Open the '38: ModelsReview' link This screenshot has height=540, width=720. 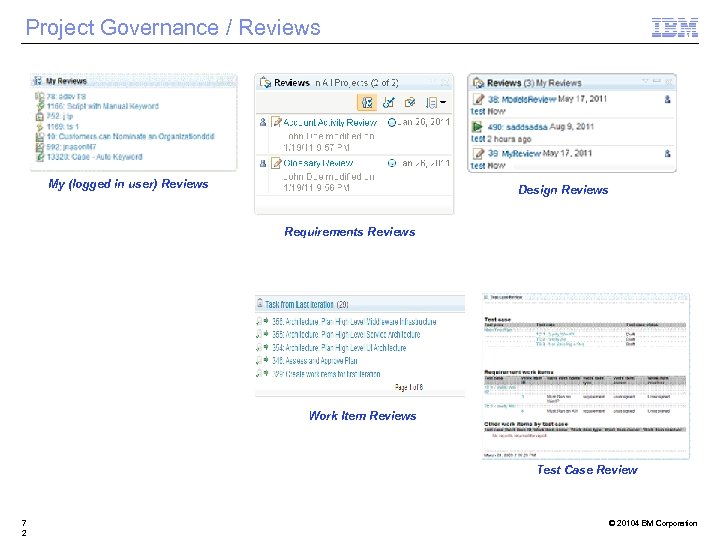tap(522, 99)
